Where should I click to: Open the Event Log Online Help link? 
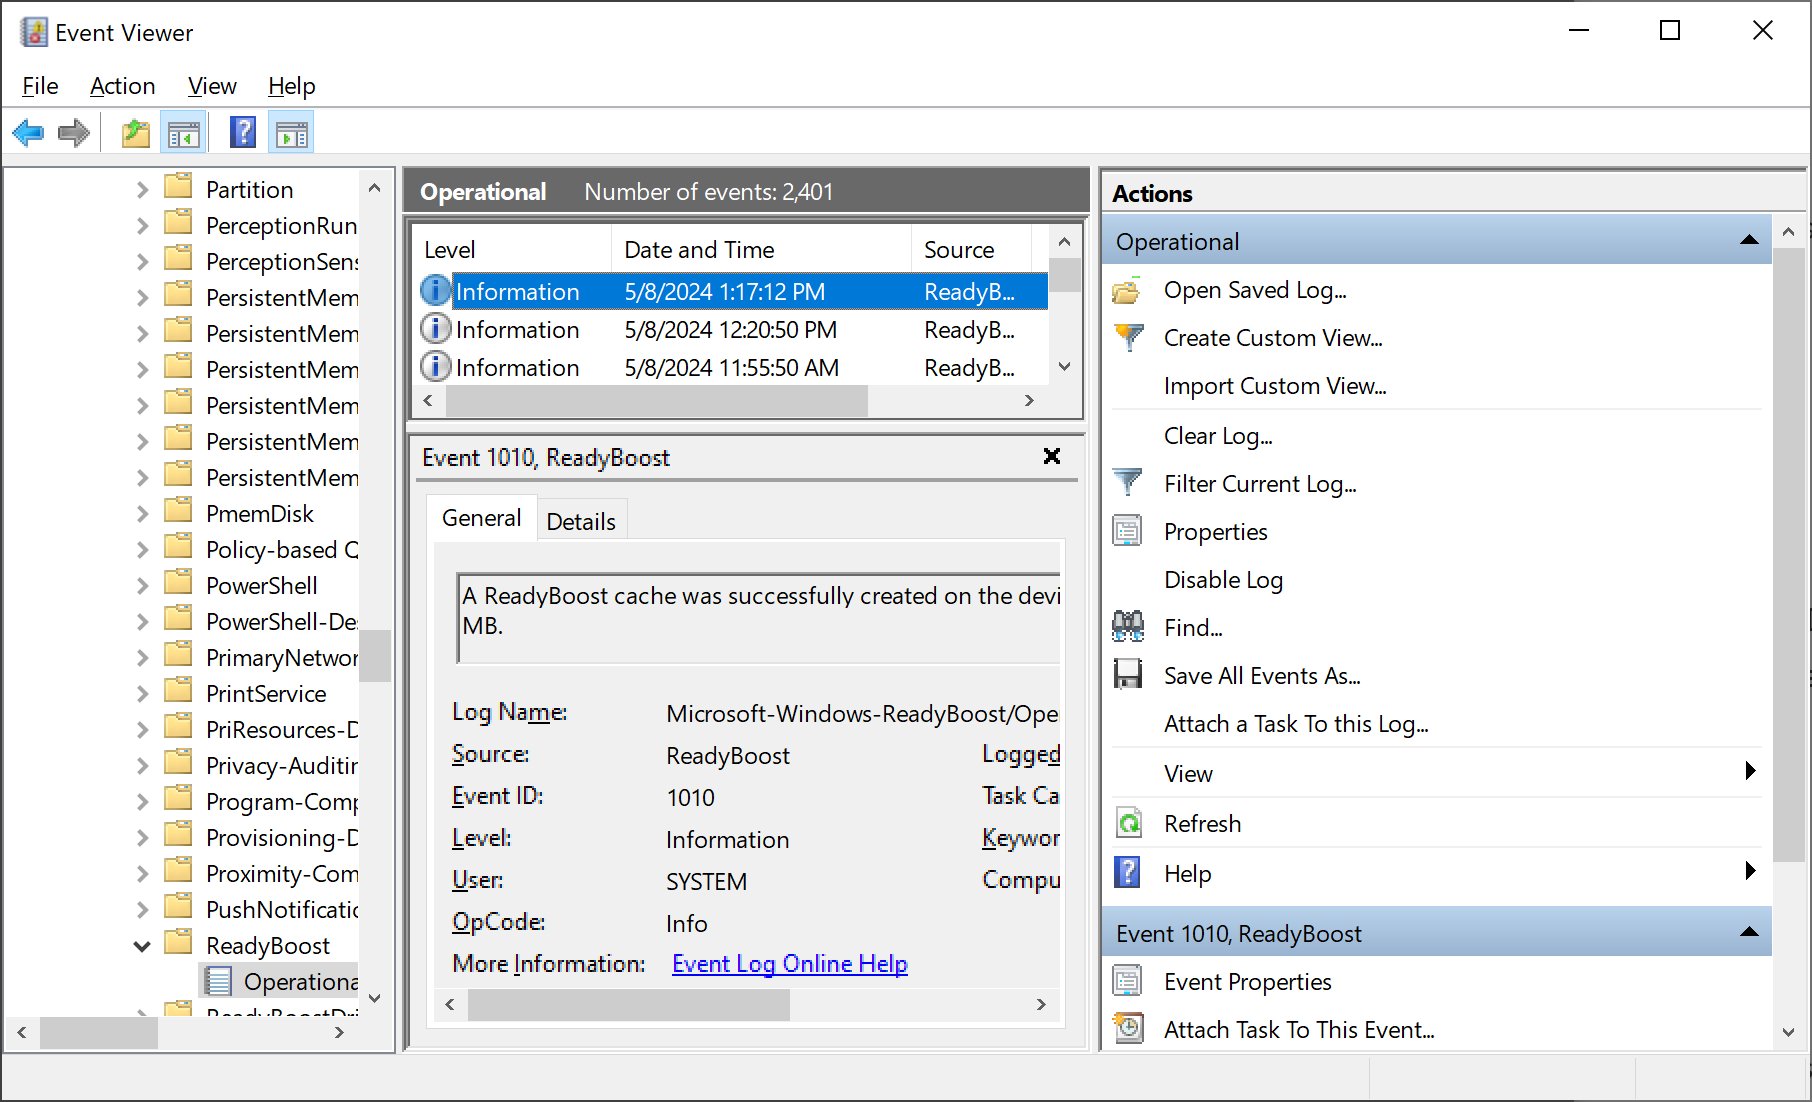pos(790,963)
